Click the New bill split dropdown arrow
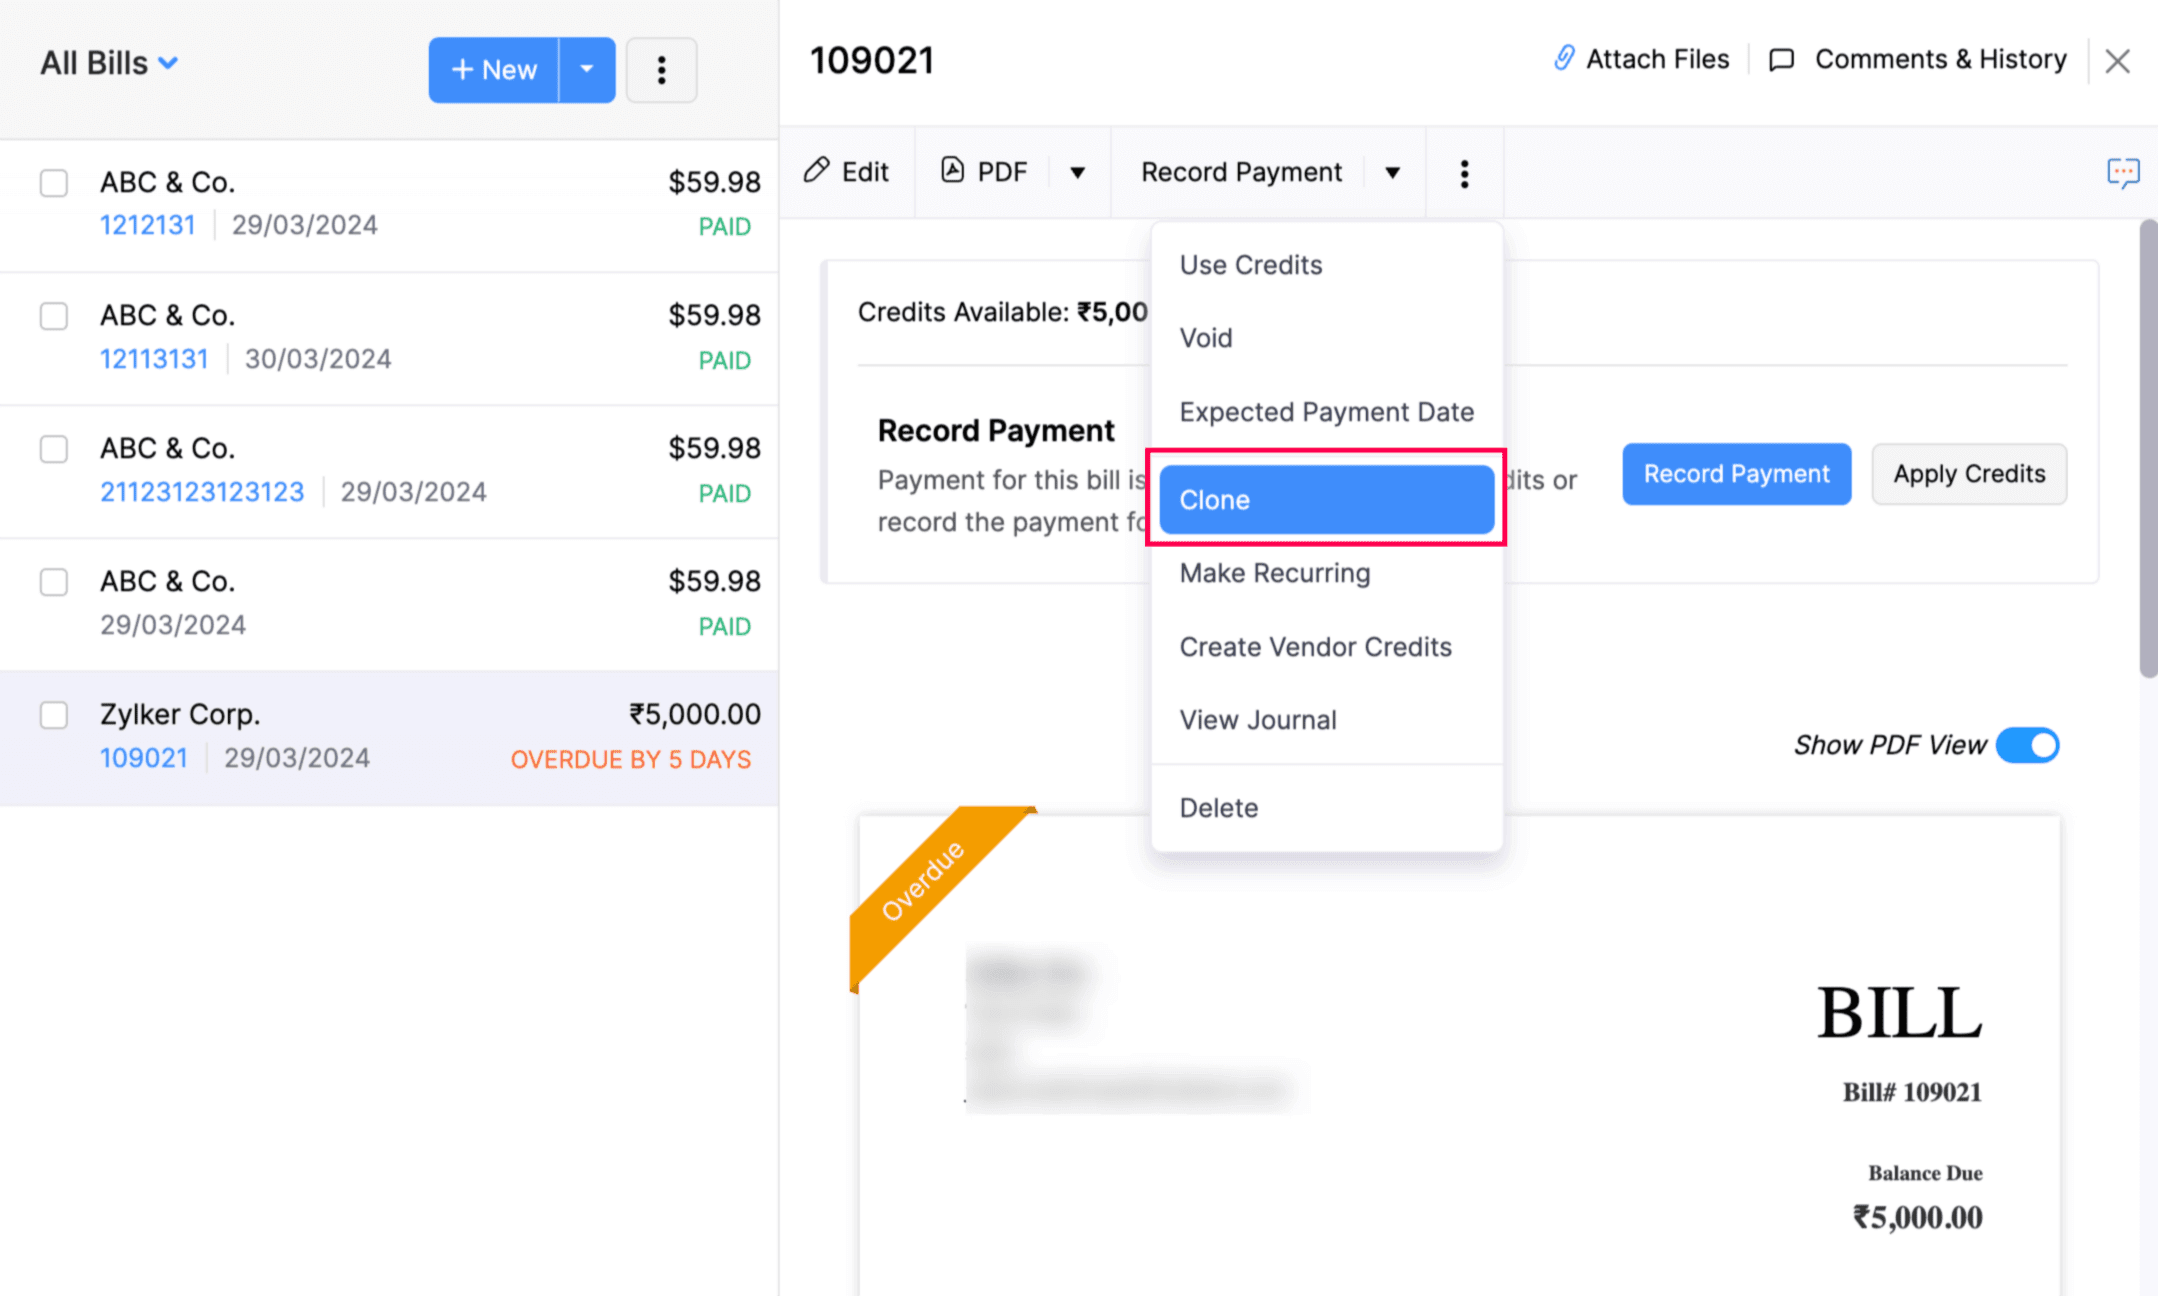Screen dimensions: 2158x1296 tap(586, 68)
